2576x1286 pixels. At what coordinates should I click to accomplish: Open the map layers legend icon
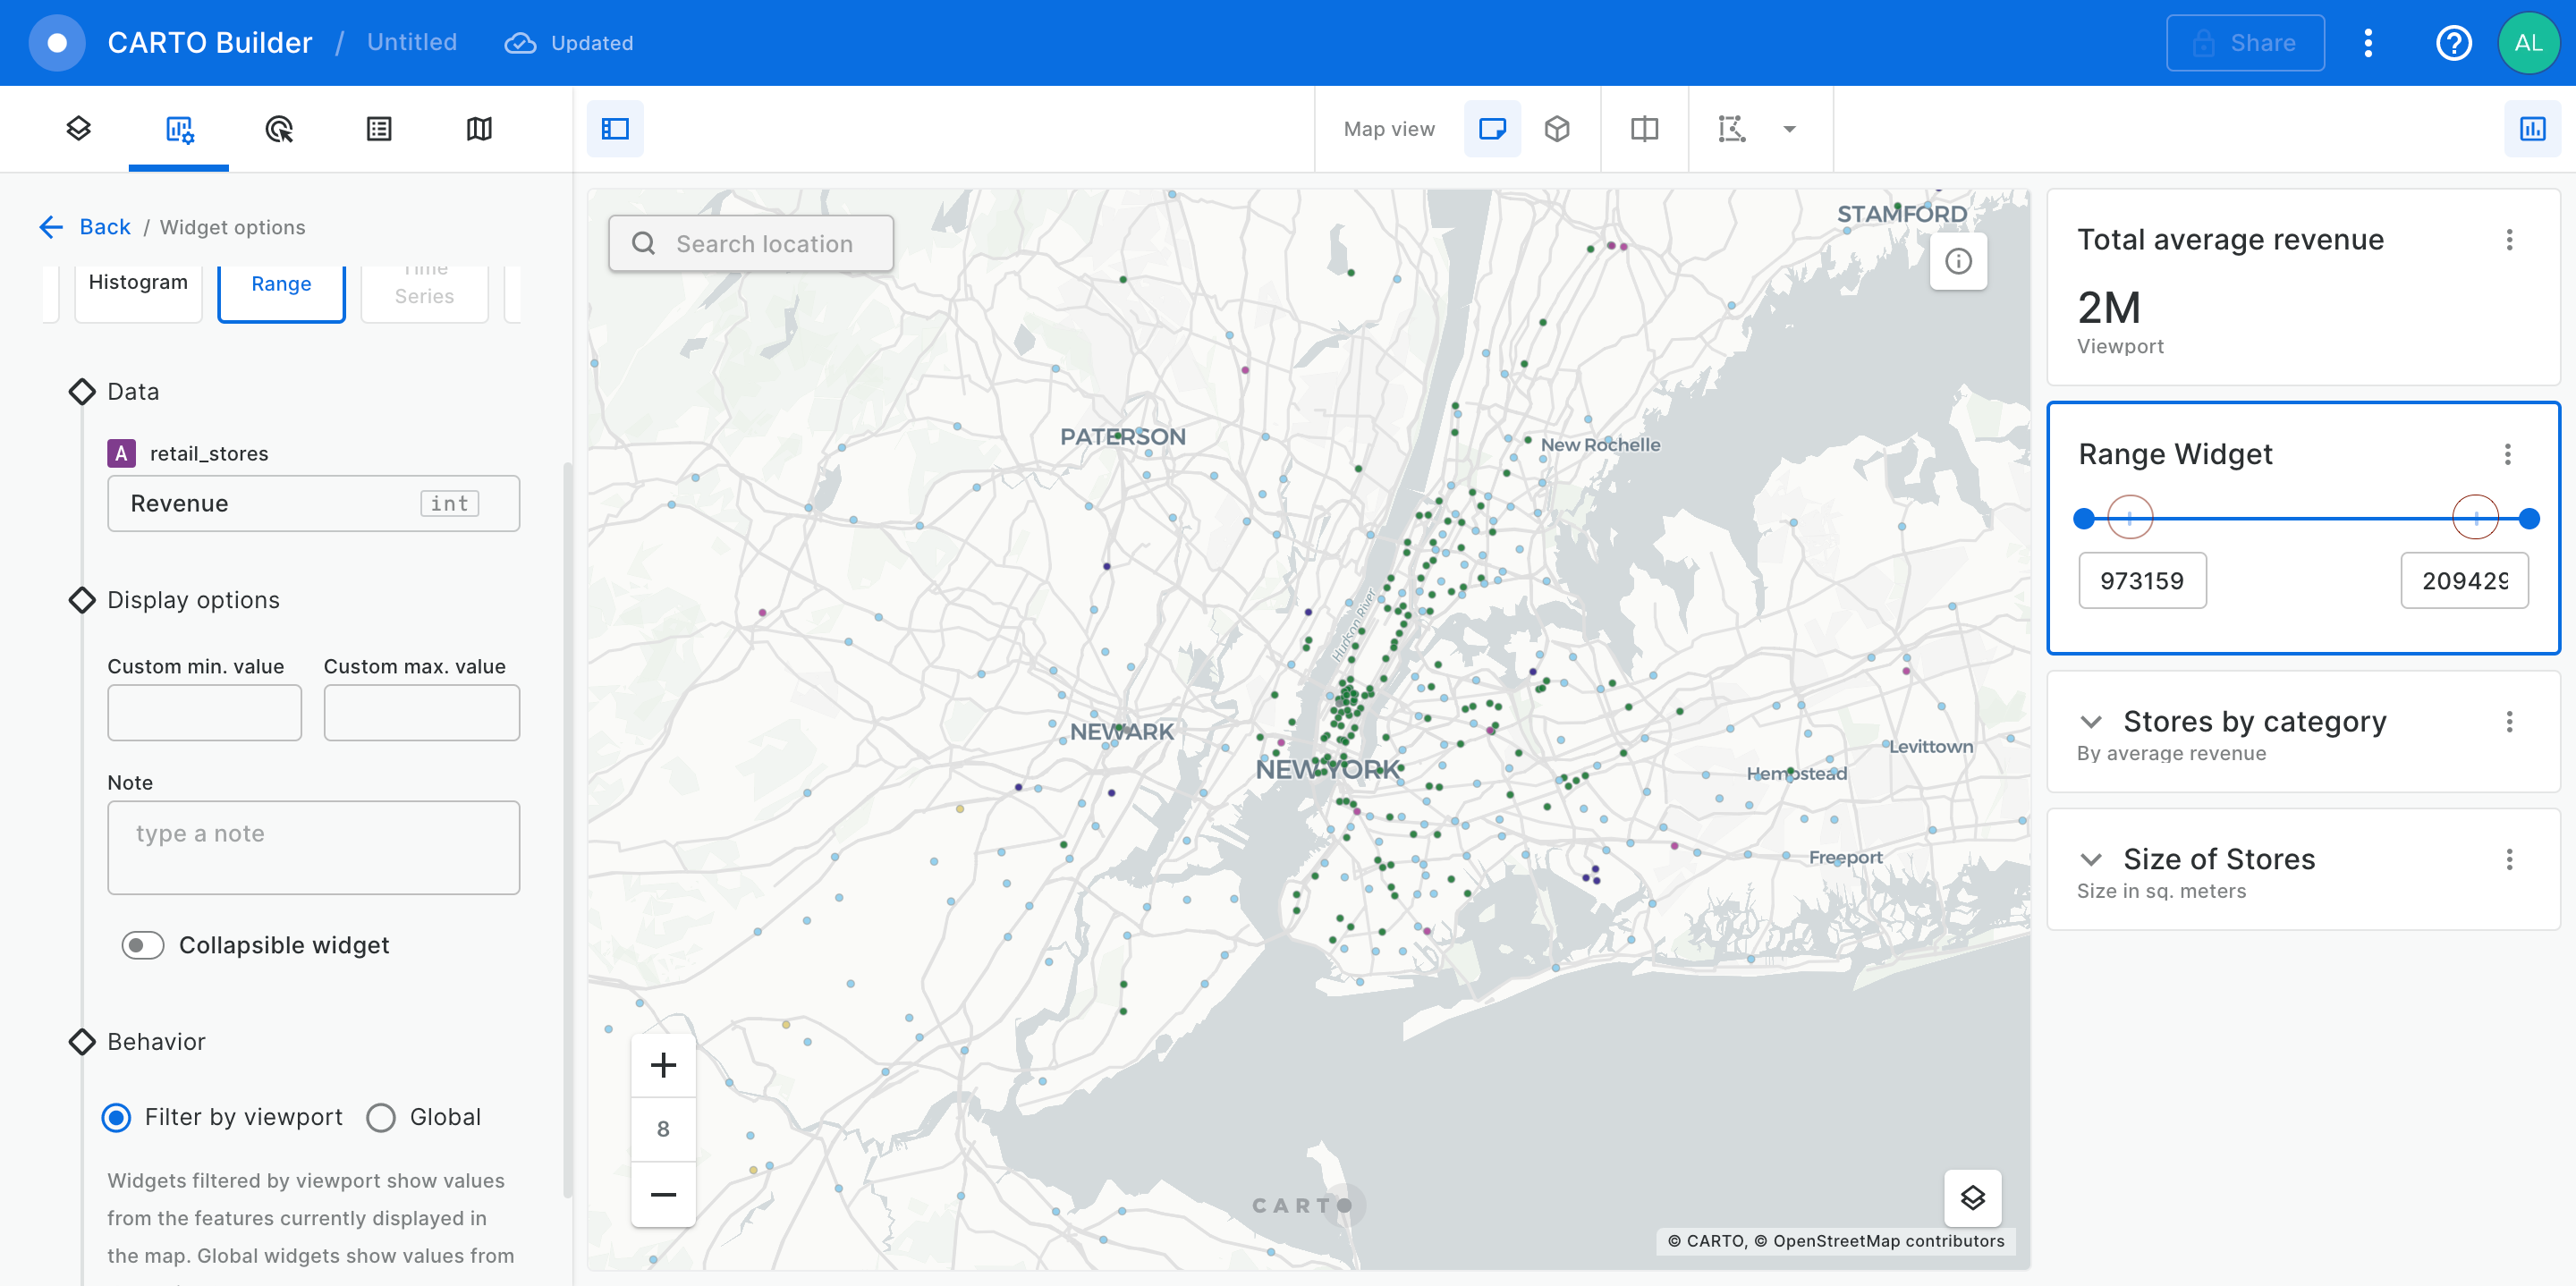tap(1972, 1198)
